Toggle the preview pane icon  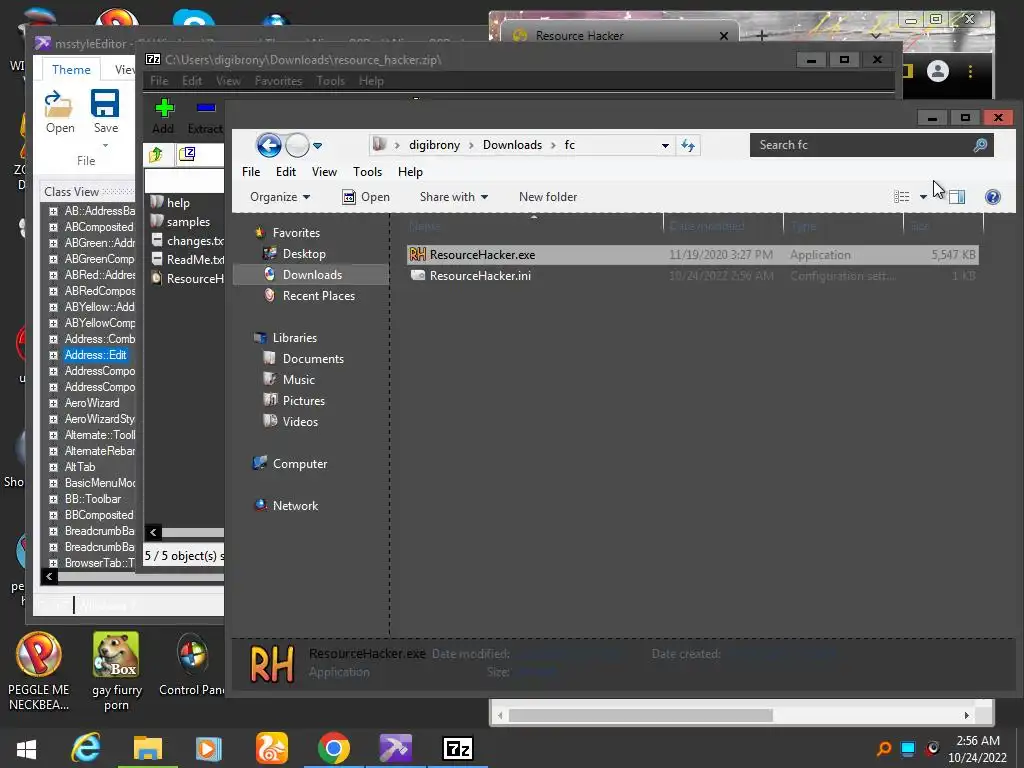[957, 197]
